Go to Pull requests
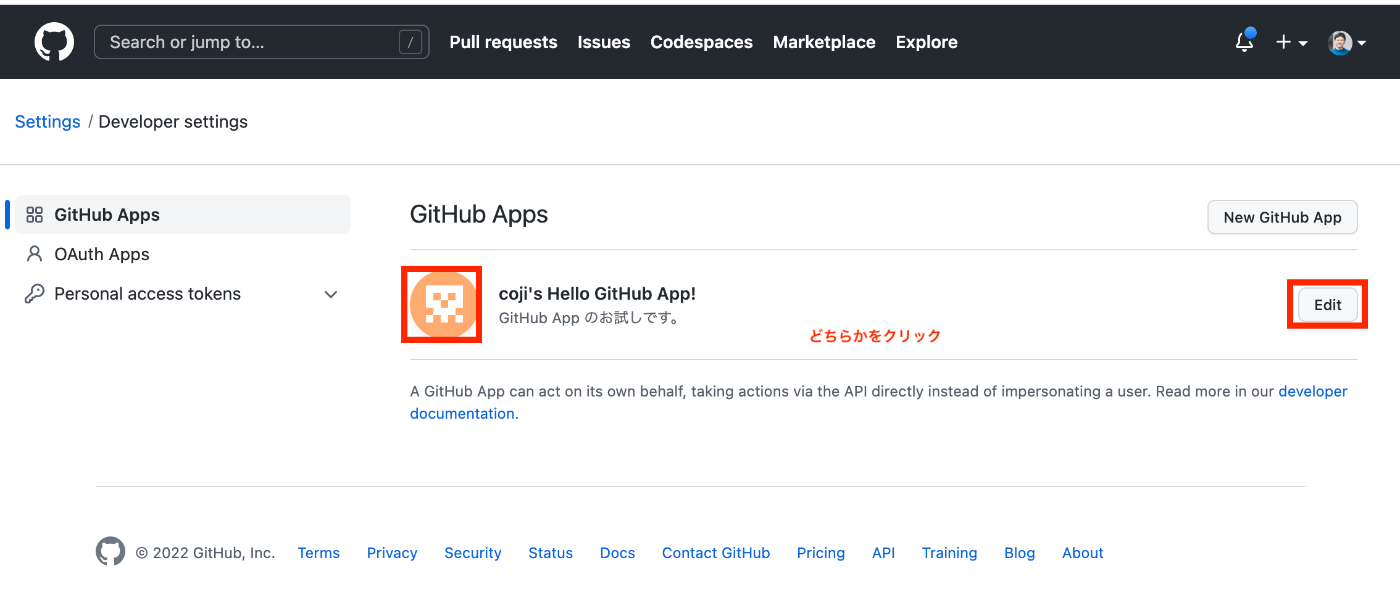The width and height of the screenshot is (1400, 608). point(503,42)
